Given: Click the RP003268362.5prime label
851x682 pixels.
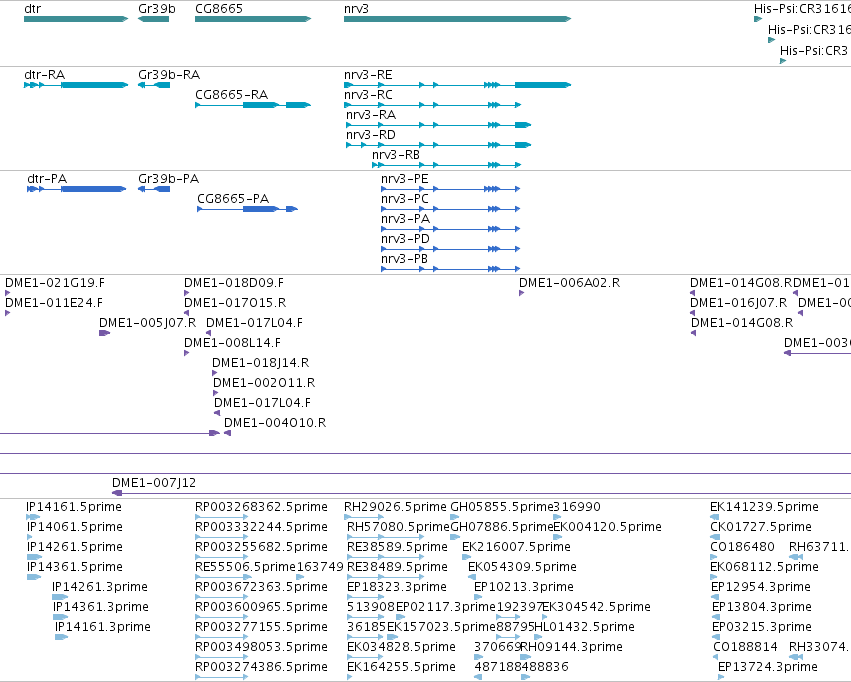Looking at the screenshot, I should pyautogui.click(x=262, y=507).
